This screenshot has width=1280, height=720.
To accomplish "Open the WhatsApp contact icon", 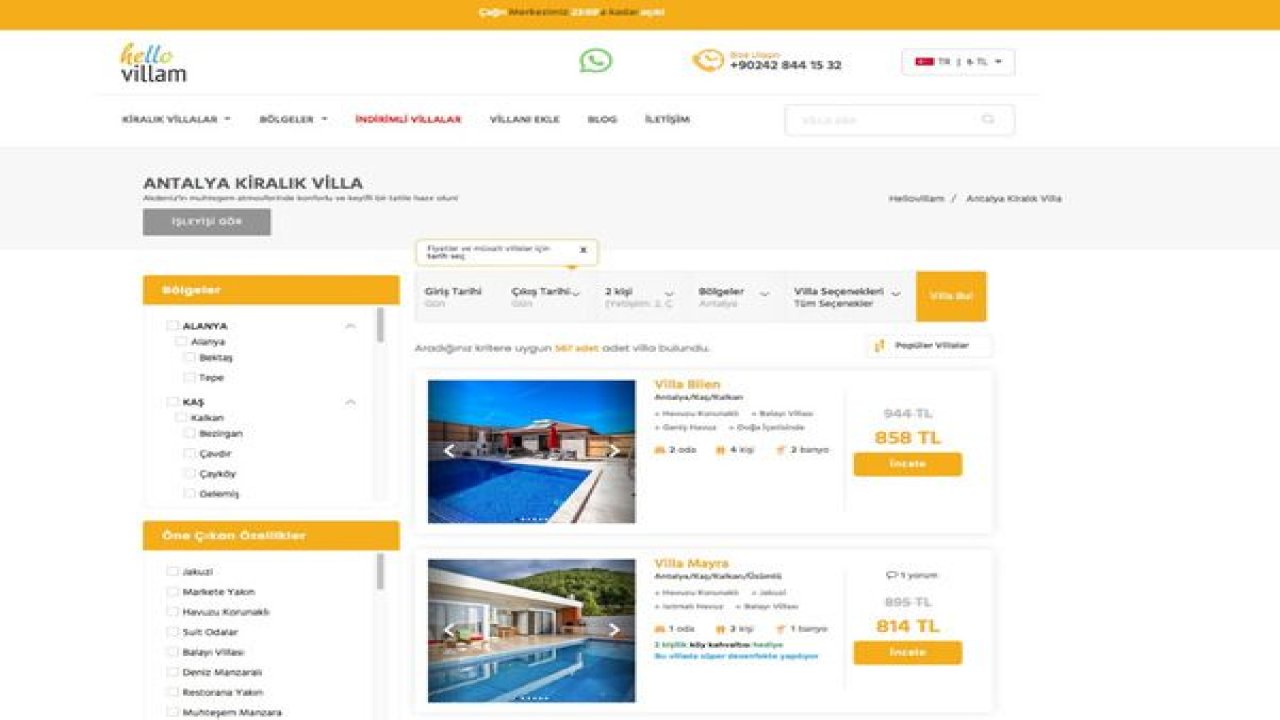I will point(596,61).
